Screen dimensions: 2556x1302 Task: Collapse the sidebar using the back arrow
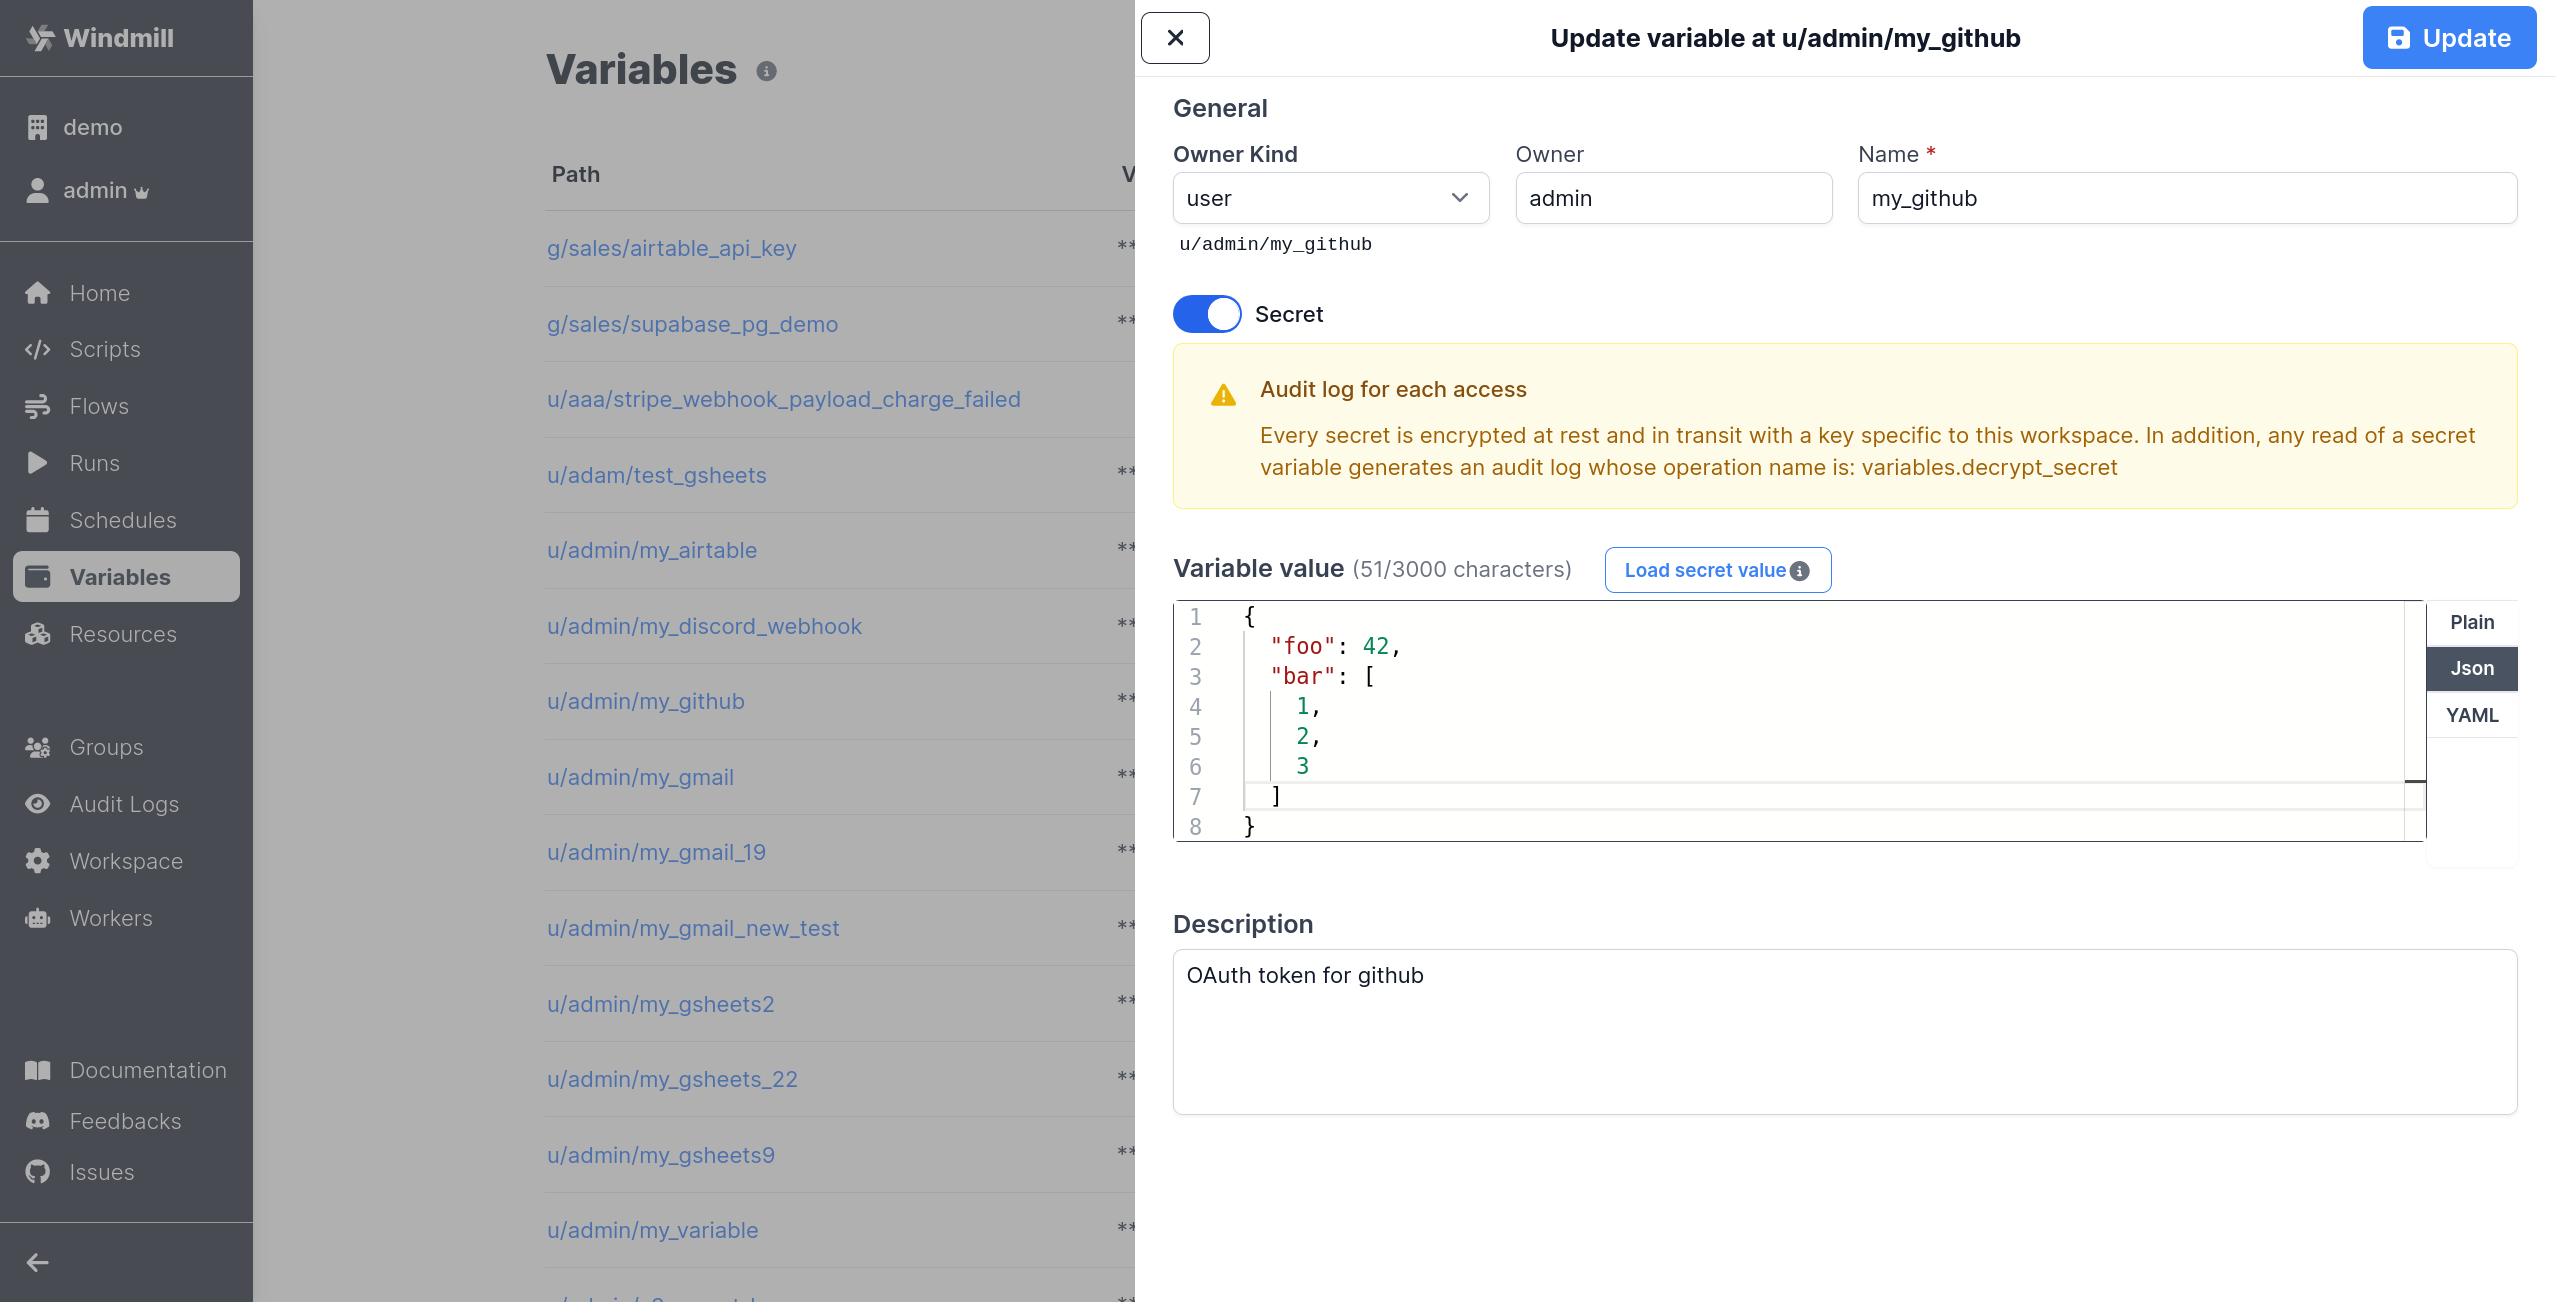pos(36,1261)
